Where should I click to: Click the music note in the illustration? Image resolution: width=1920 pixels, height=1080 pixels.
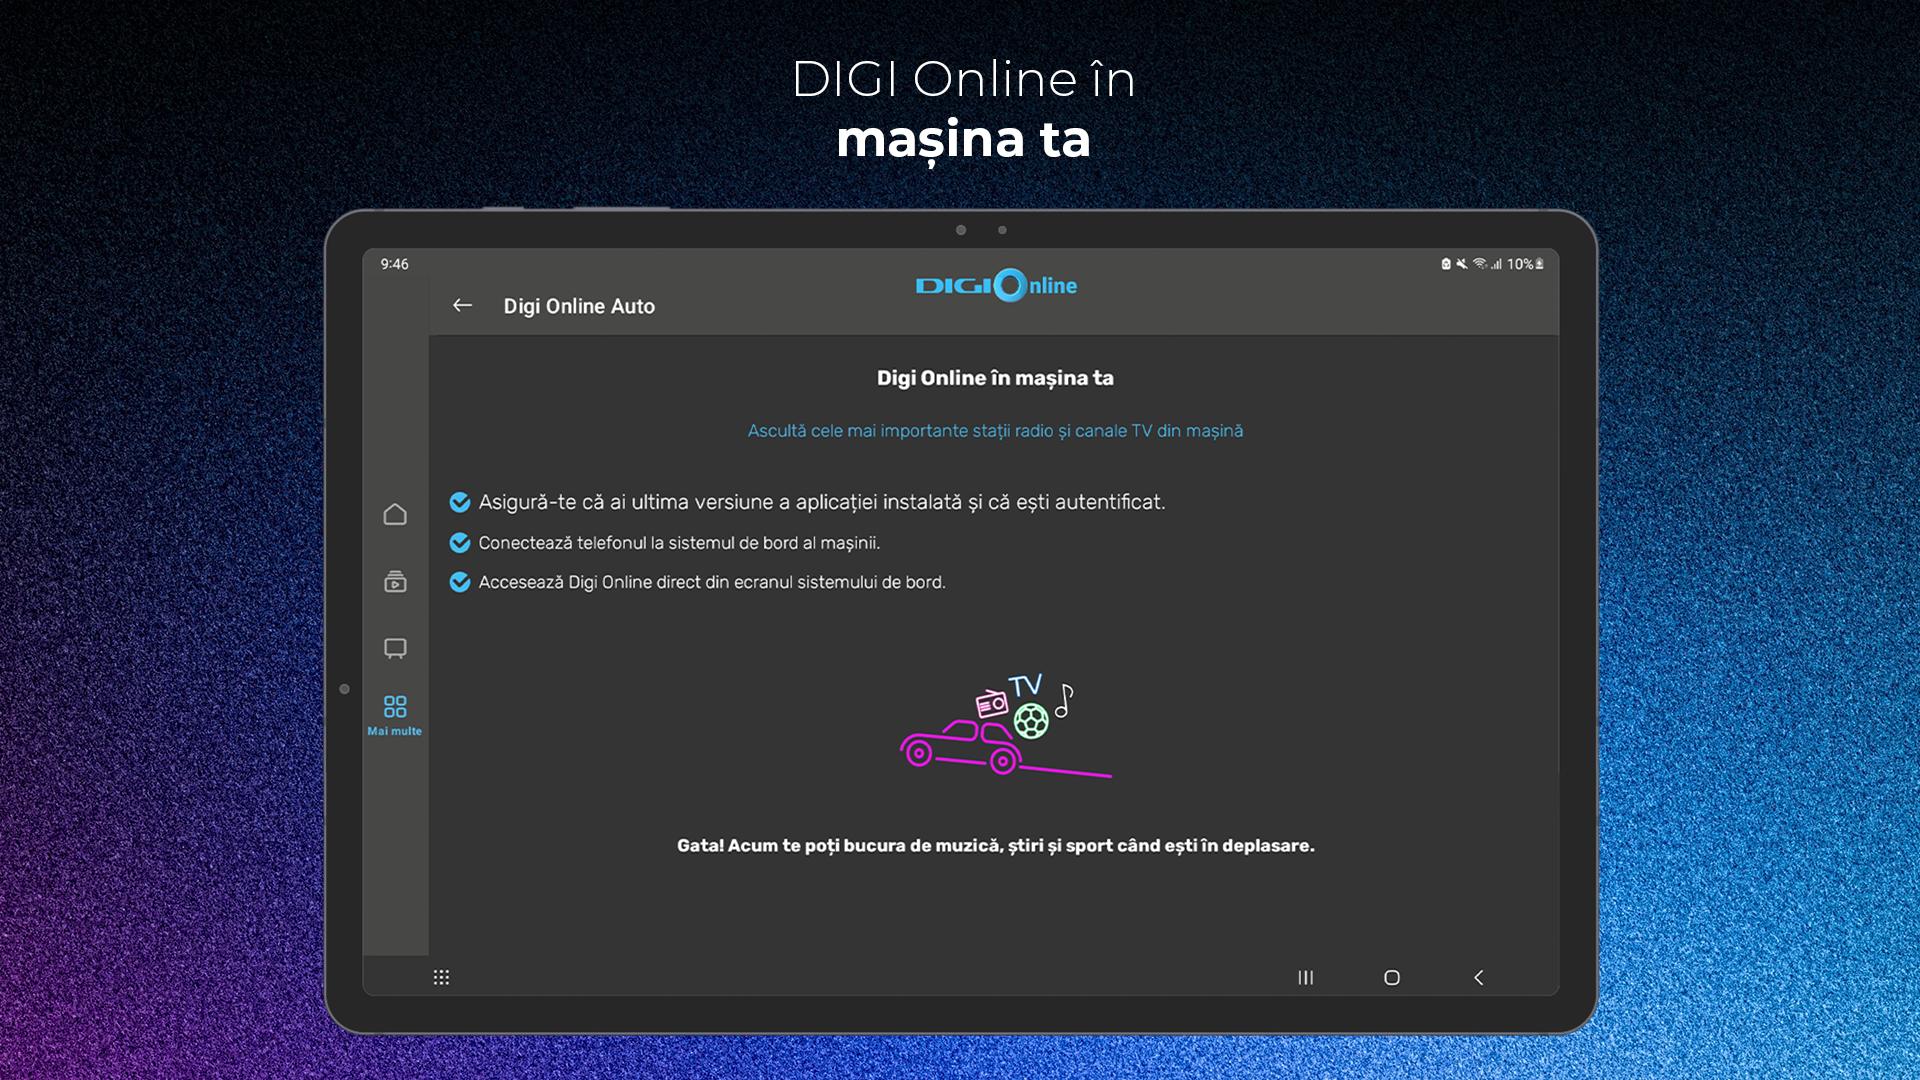tap(1065, 700)
